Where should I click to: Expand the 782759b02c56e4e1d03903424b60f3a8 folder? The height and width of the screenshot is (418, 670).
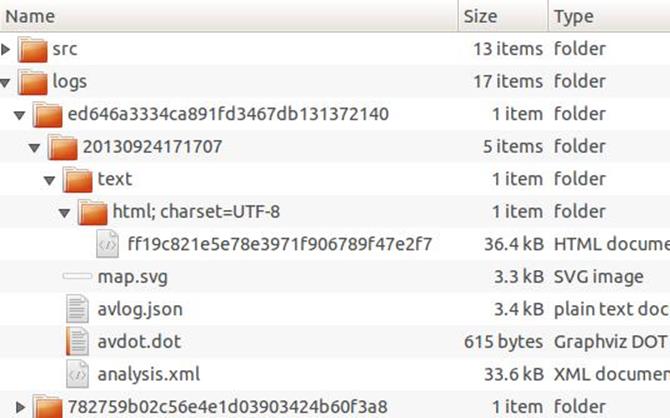click(21, 406)
